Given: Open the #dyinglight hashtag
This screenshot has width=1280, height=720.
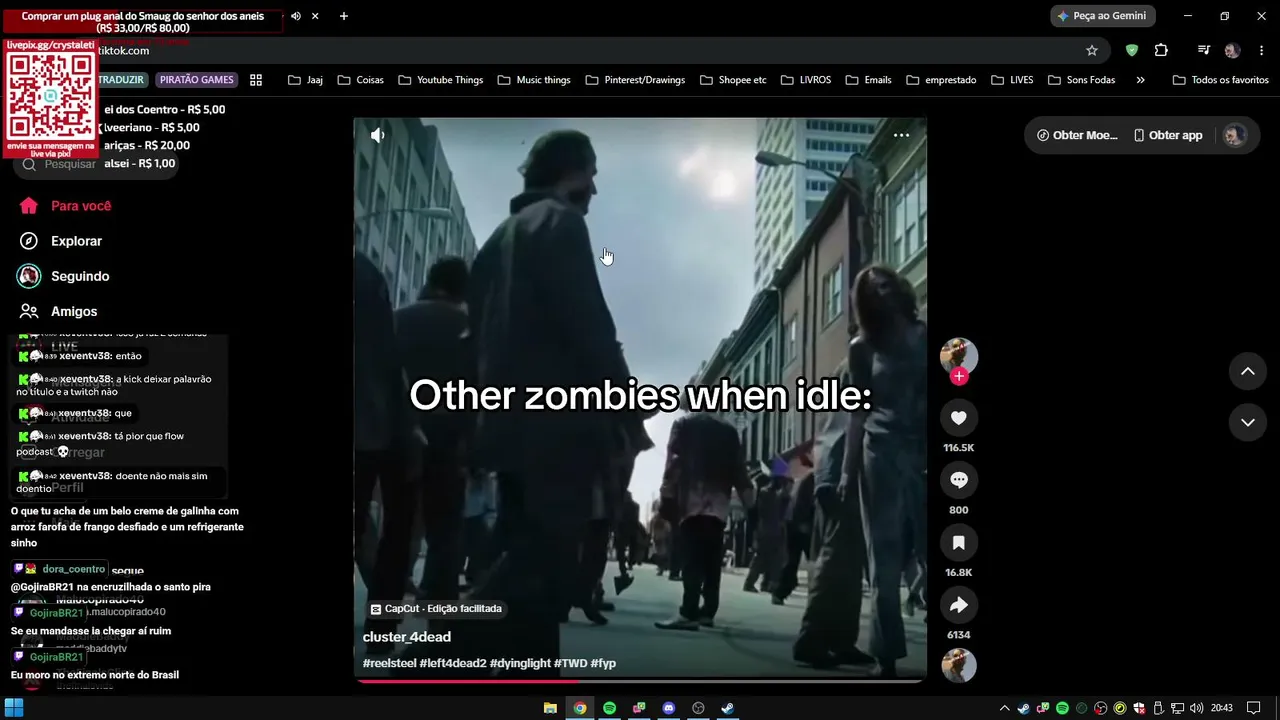Looking at the screenshot, I should (x=520, y=663).
